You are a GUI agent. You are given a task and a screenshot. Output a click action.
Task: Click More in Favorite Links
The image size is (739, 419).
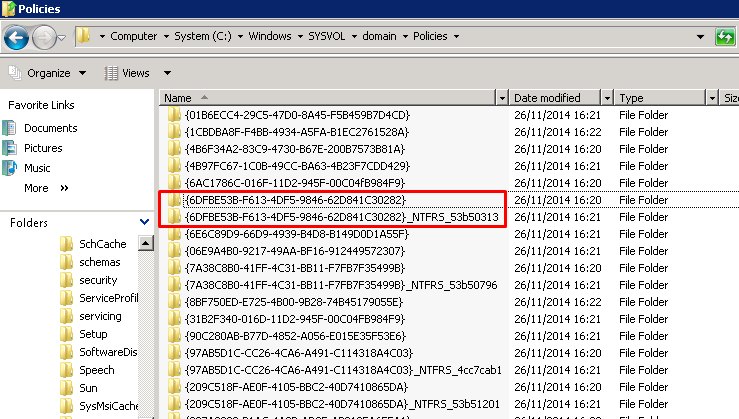[x=37, y=188]
